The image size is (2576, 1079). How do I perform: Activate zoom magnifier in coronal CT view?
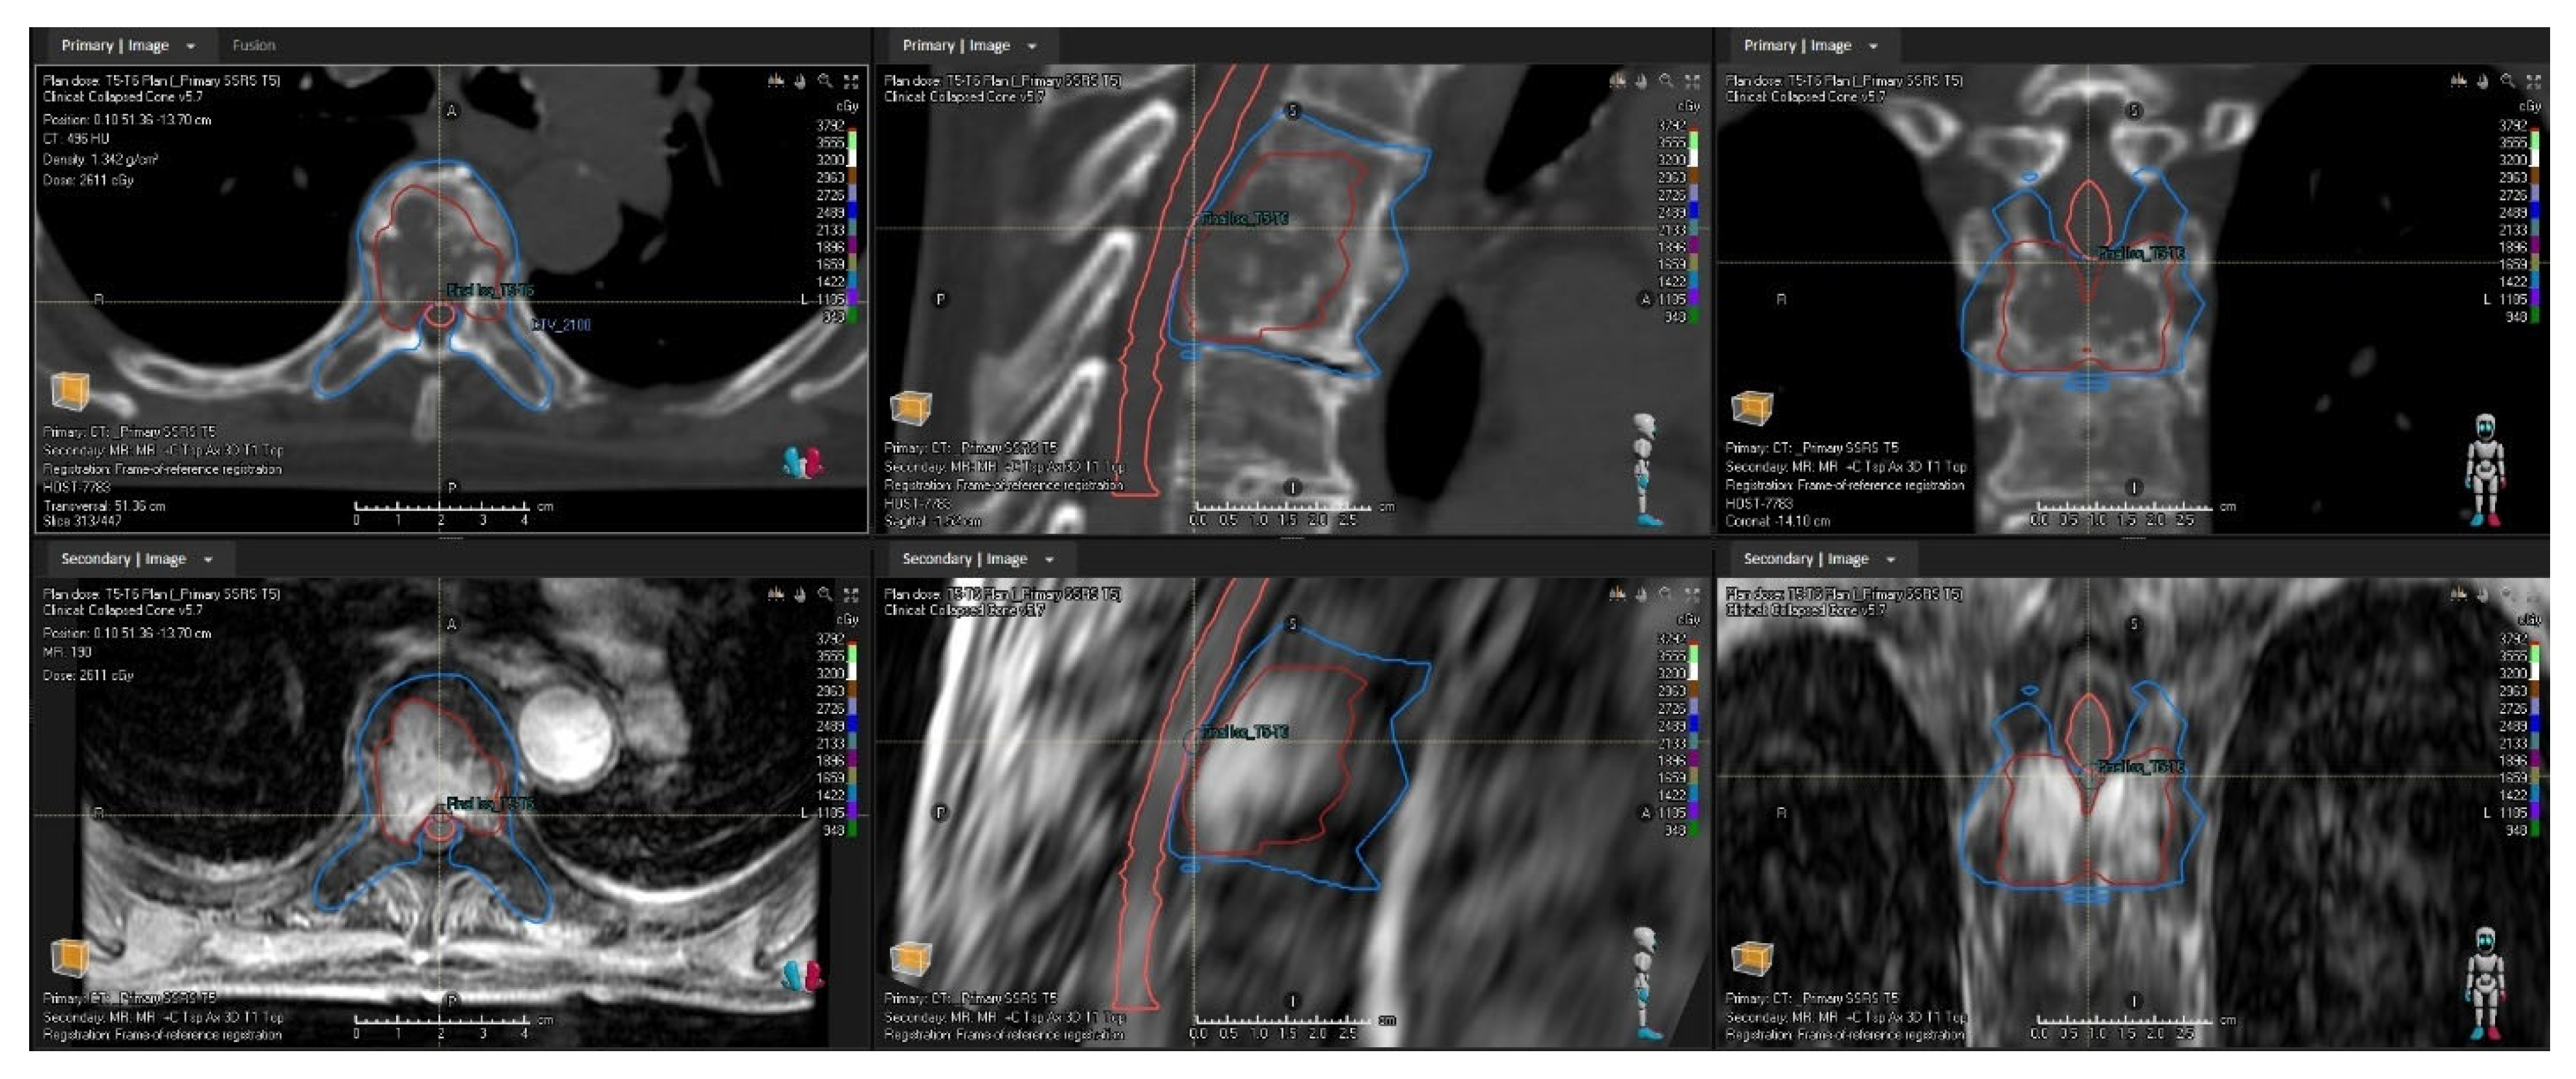2508,80
